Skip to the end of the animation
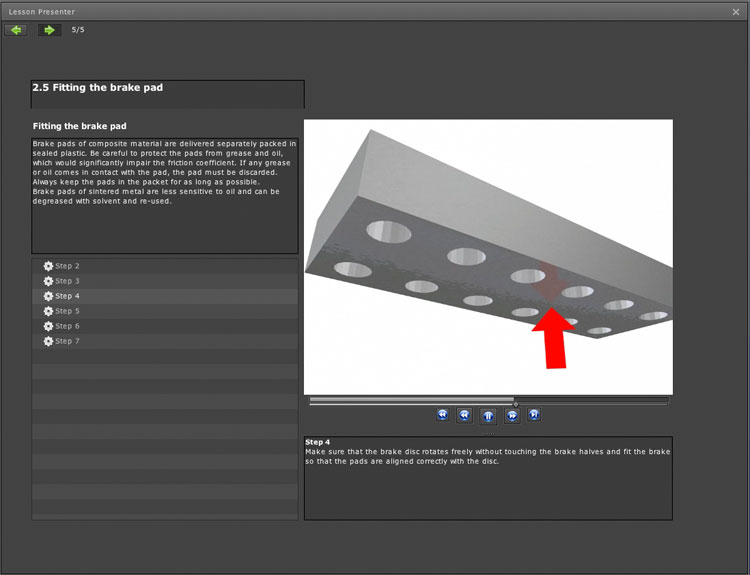Viewport: 750px width, 575px height. (535, 415)
